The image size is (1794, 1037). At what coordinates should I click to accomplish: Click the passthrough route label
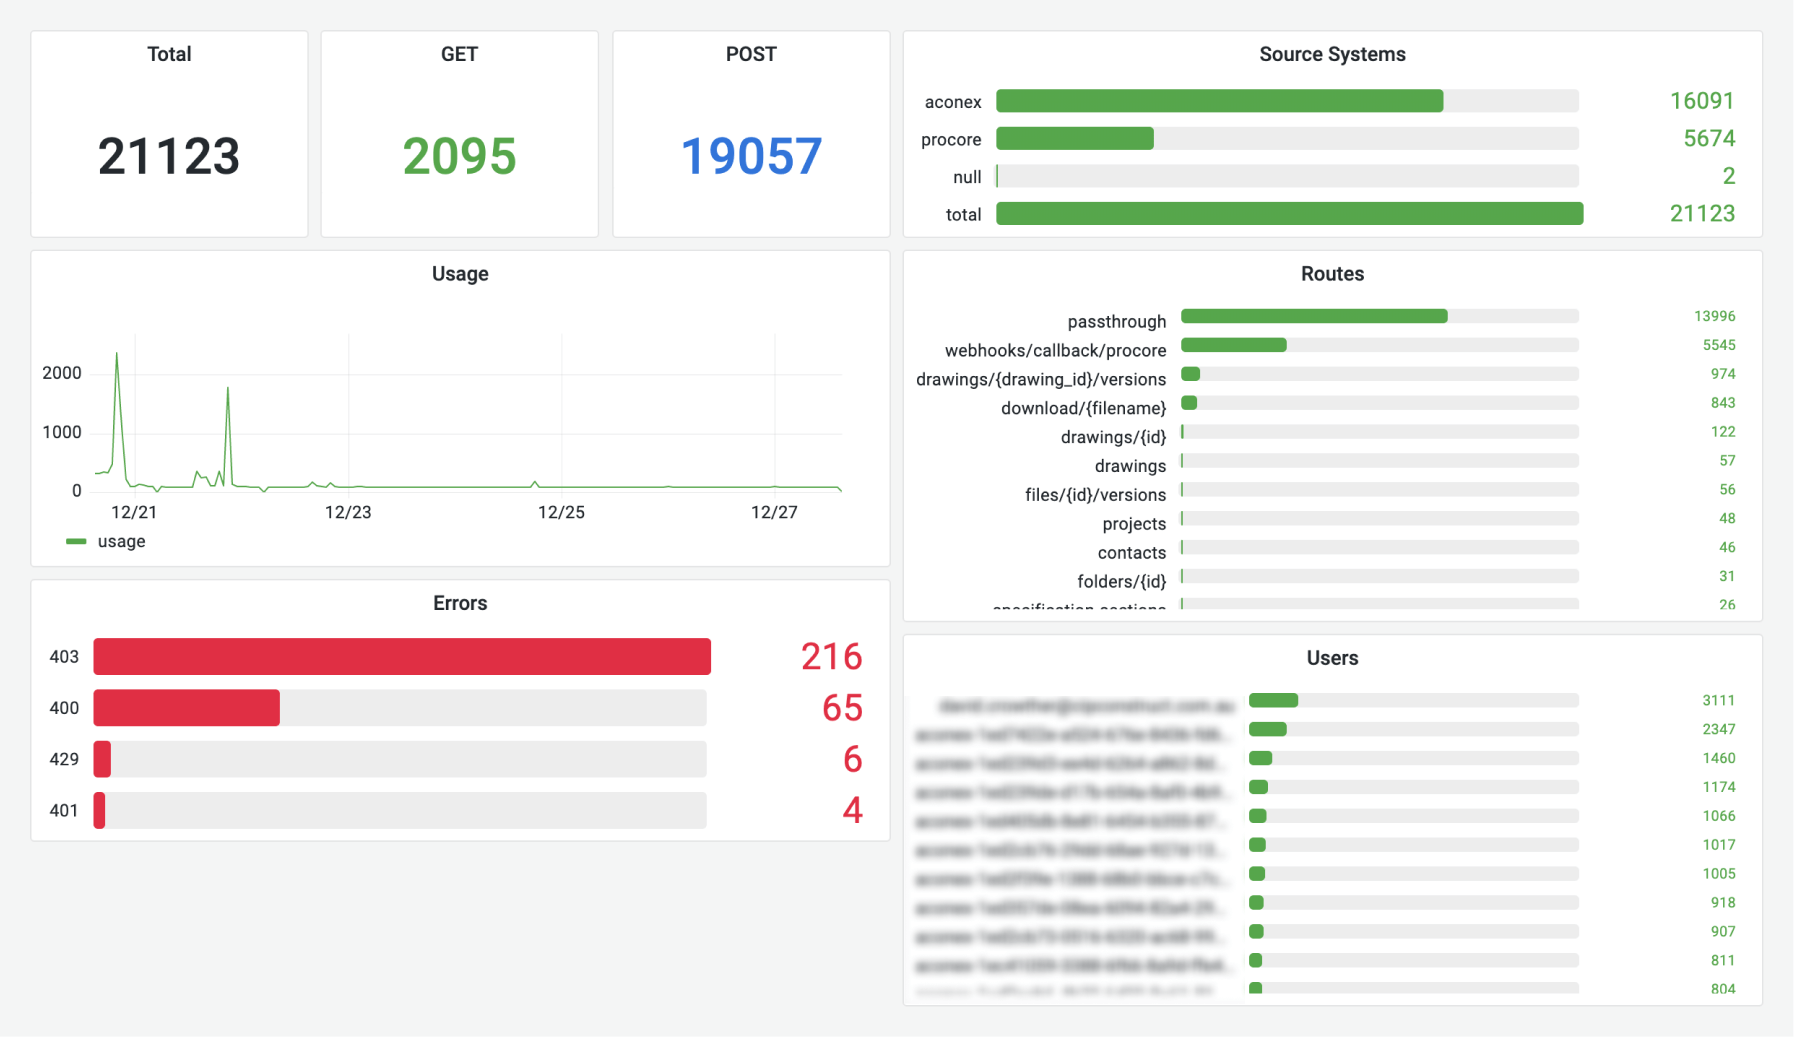[x=1117, y=321]
